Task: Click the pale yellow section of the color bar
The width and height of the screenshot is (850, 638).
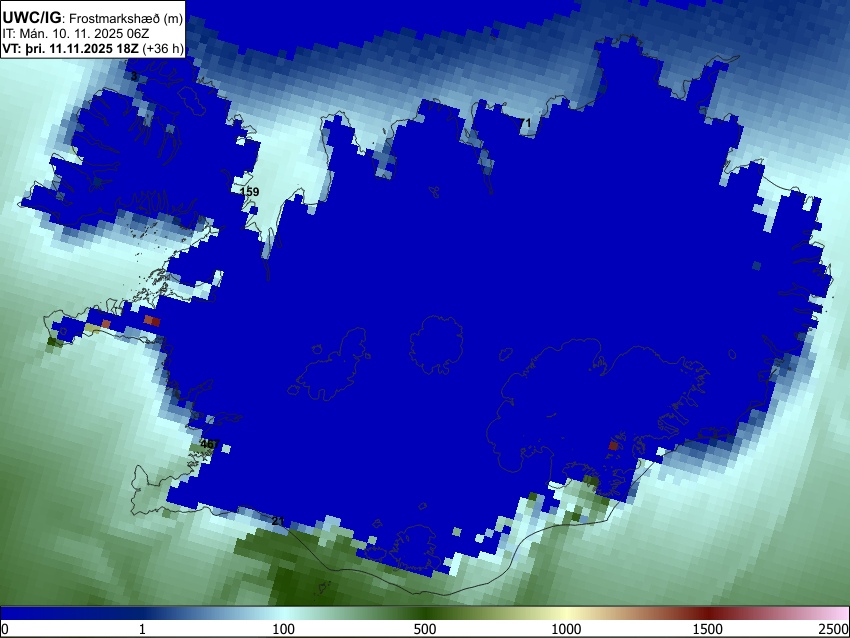Action: pos(566,614)
